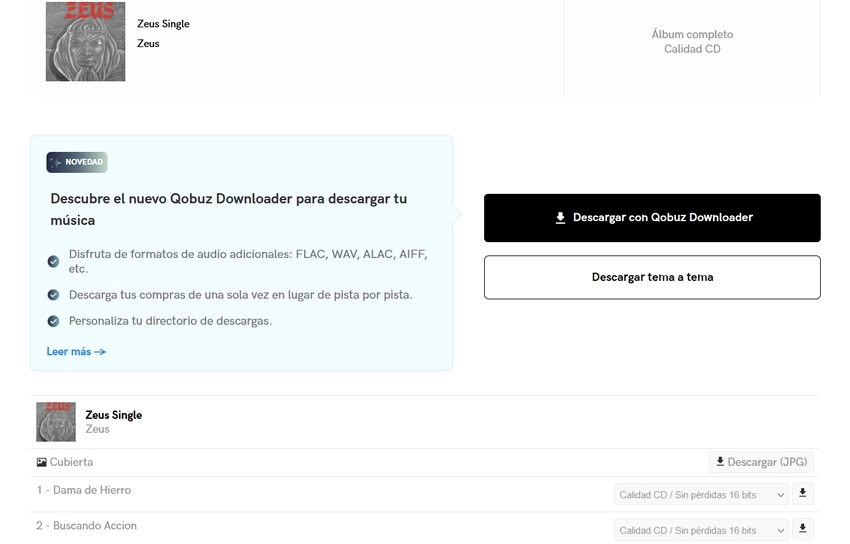Download track Buscando Accion arrow icon
The width and height of the screenshot is (850, 544).
click(x=802, y=529)
